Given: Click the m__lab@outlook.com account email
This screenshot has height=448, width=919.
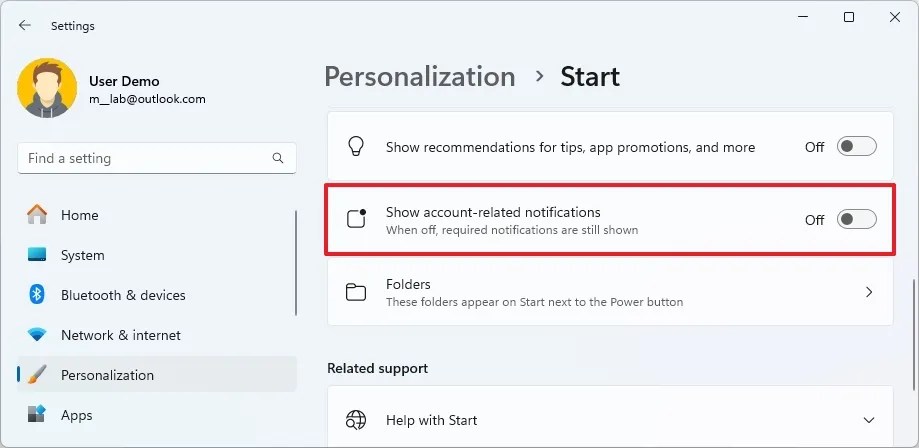Looking at the screenshot, I should [x=147, y=99].
